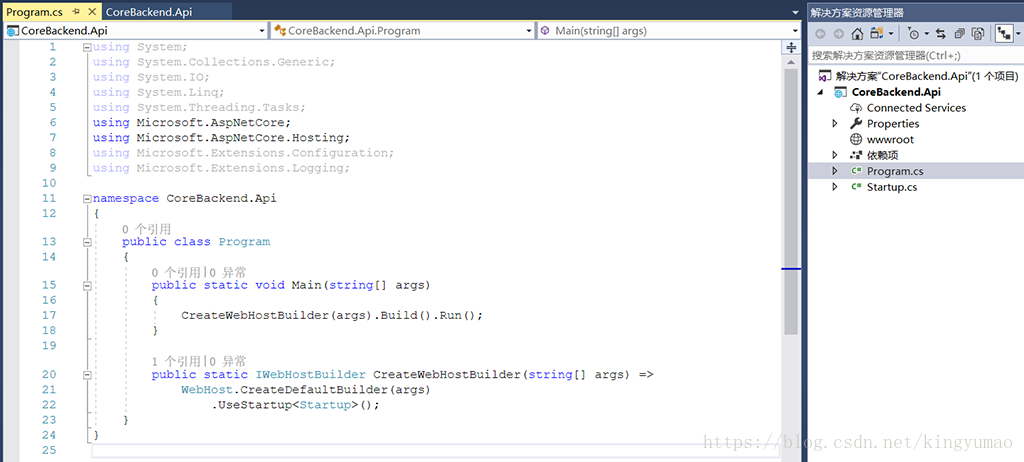Switch to the CoreBackend.Api tab
The width and height of the screenshot is (1024, 462).
pyautogui.click(x=149, y=12)
